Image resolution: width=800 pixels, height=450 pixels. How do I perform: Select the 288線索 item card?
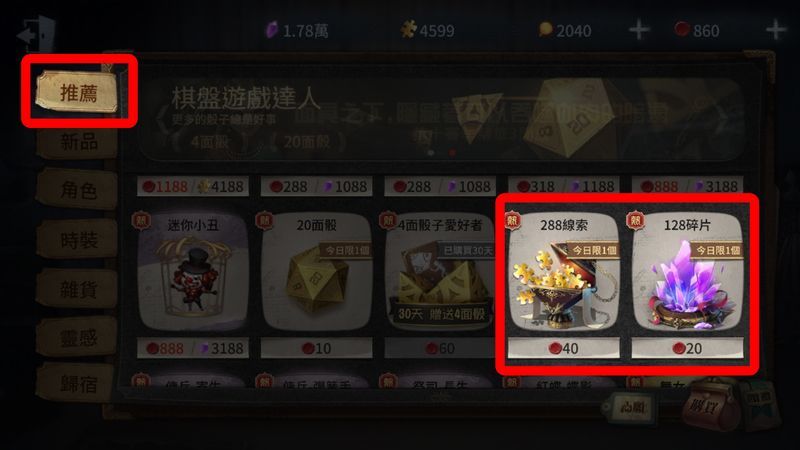pos(564,271)
